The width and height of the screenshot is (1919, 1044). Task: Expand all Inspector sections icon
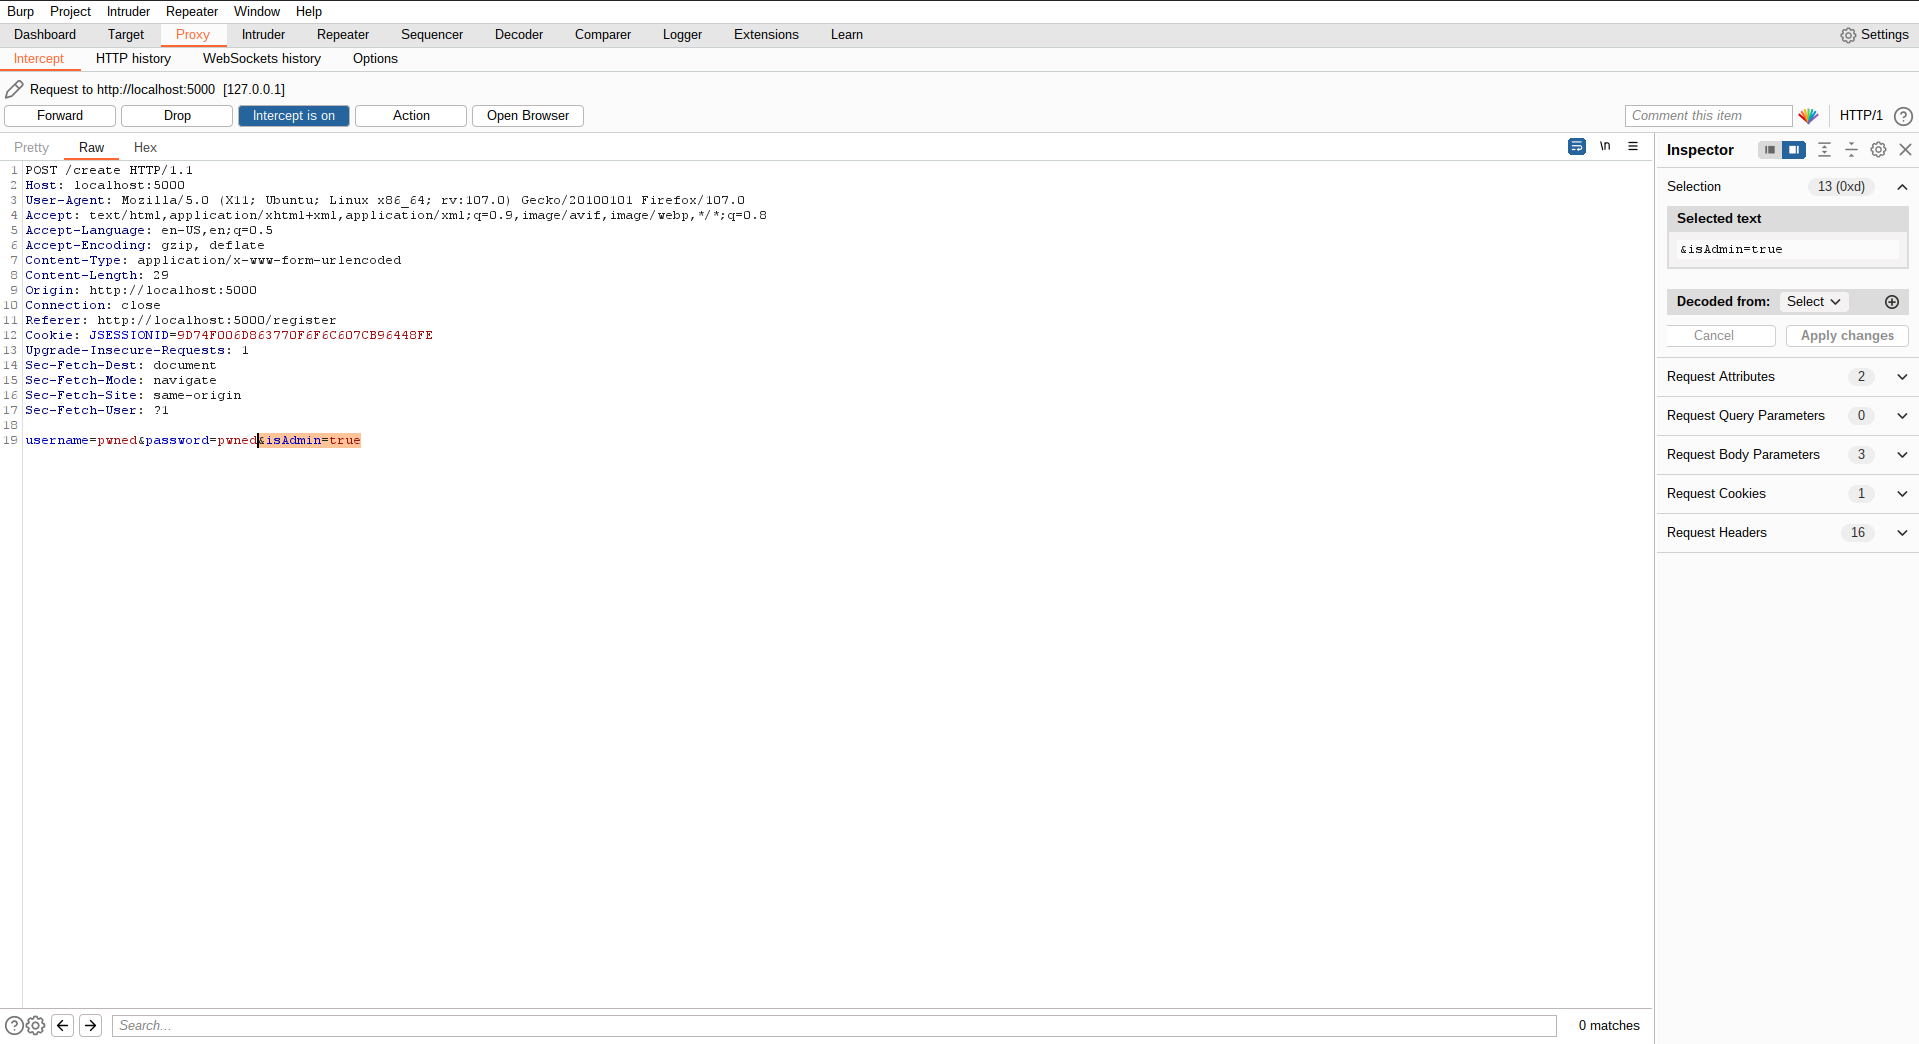(x=1824, y=150)
